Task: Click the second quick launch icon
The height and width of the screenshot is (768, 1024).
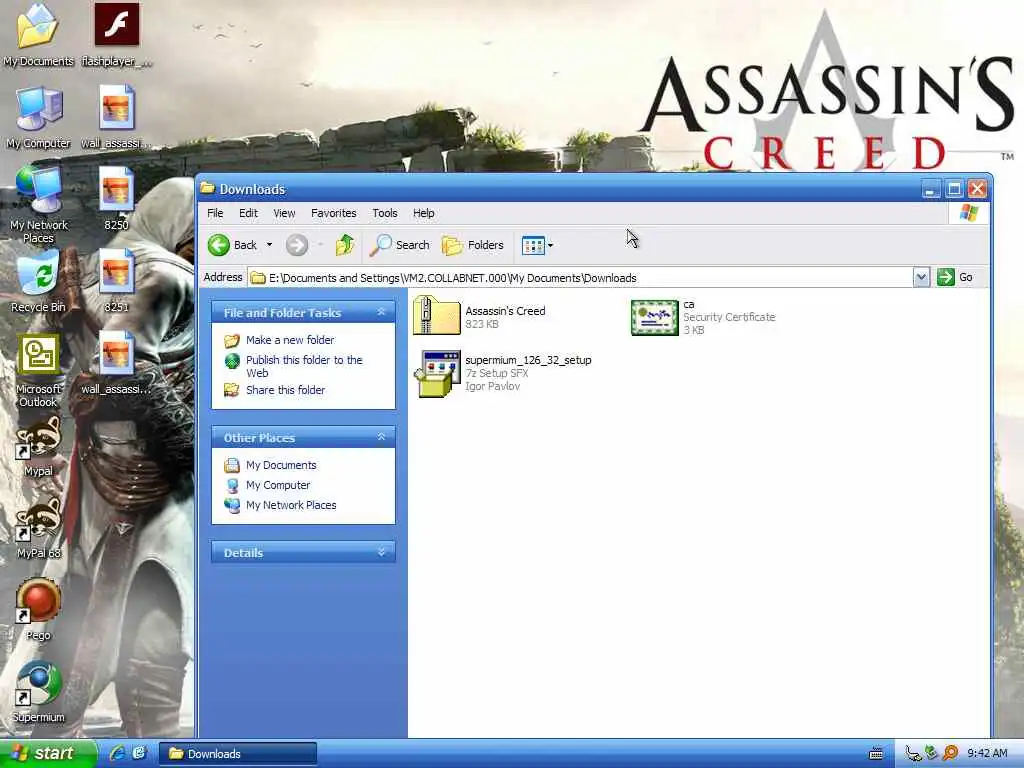Action: pyautogui.click(x=139, y=753)
